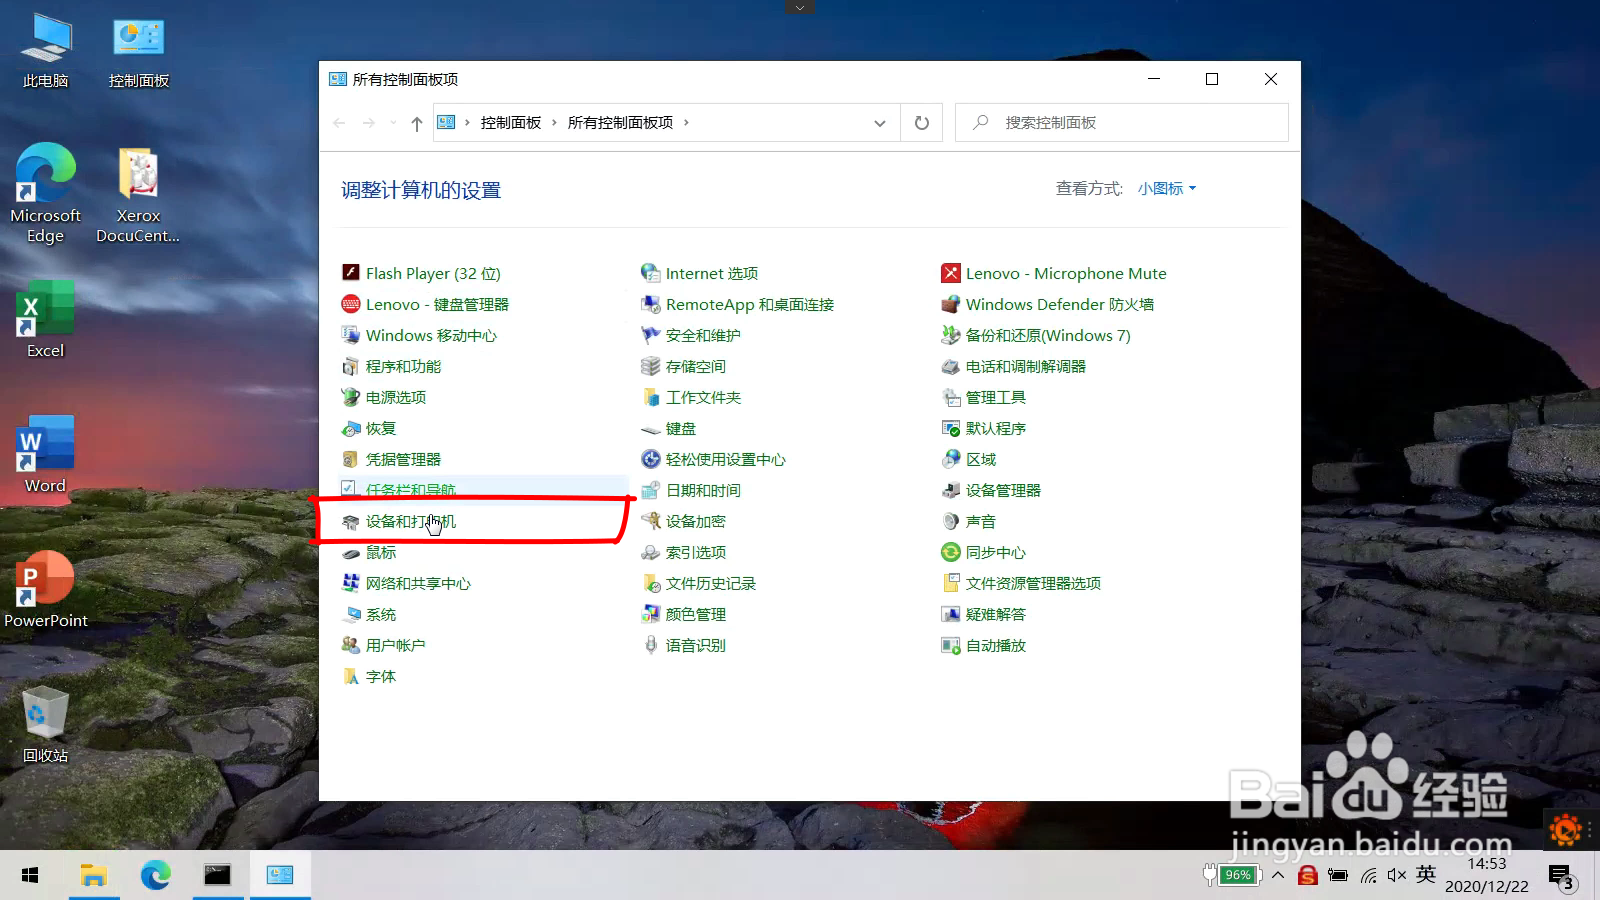Expand the address bar history dropdown
Viewport: 1600px width, 900px height.
coord(879,122)
